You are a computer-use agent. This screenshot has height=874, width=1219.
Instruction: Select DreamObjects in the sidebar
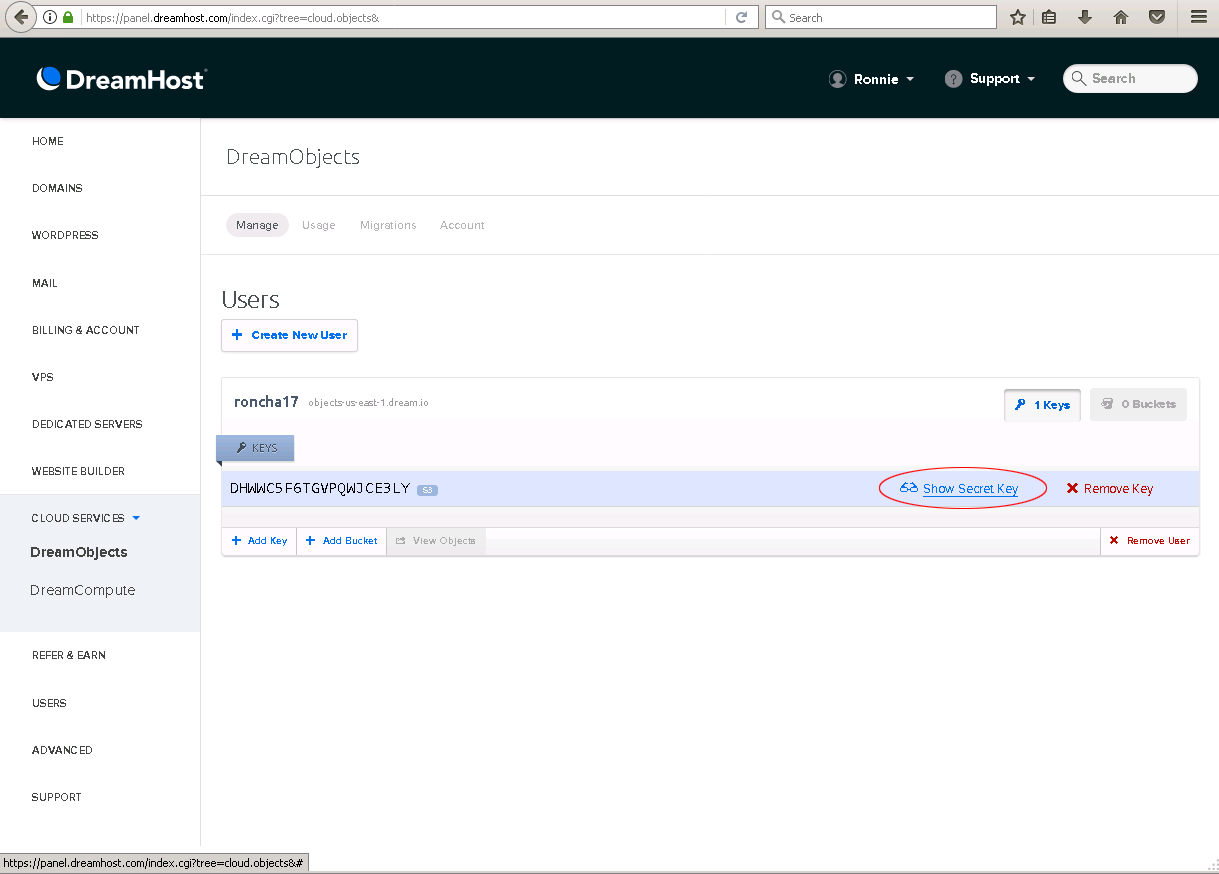click(x=79, y=552)
